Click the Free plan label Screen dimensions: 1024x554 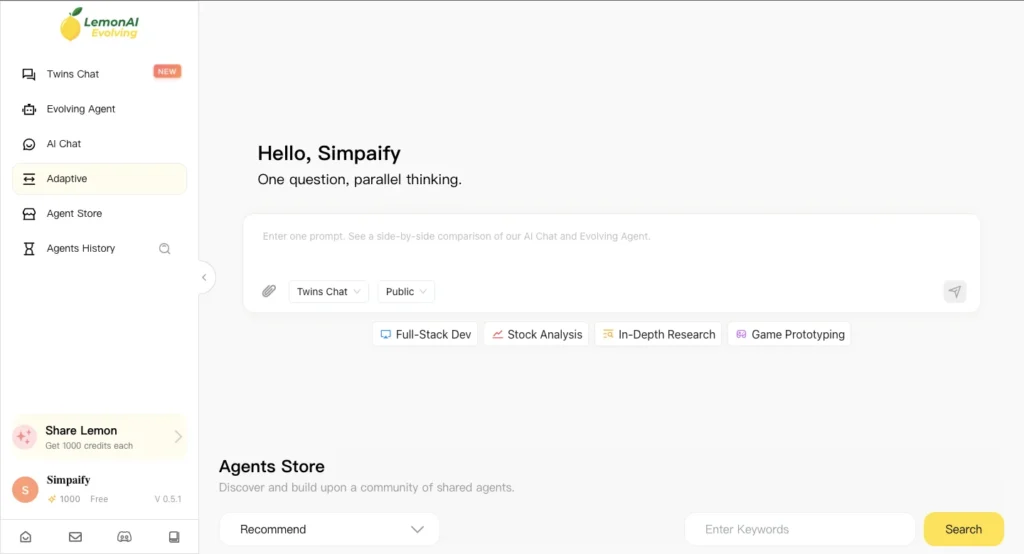[x=99, y=499]
